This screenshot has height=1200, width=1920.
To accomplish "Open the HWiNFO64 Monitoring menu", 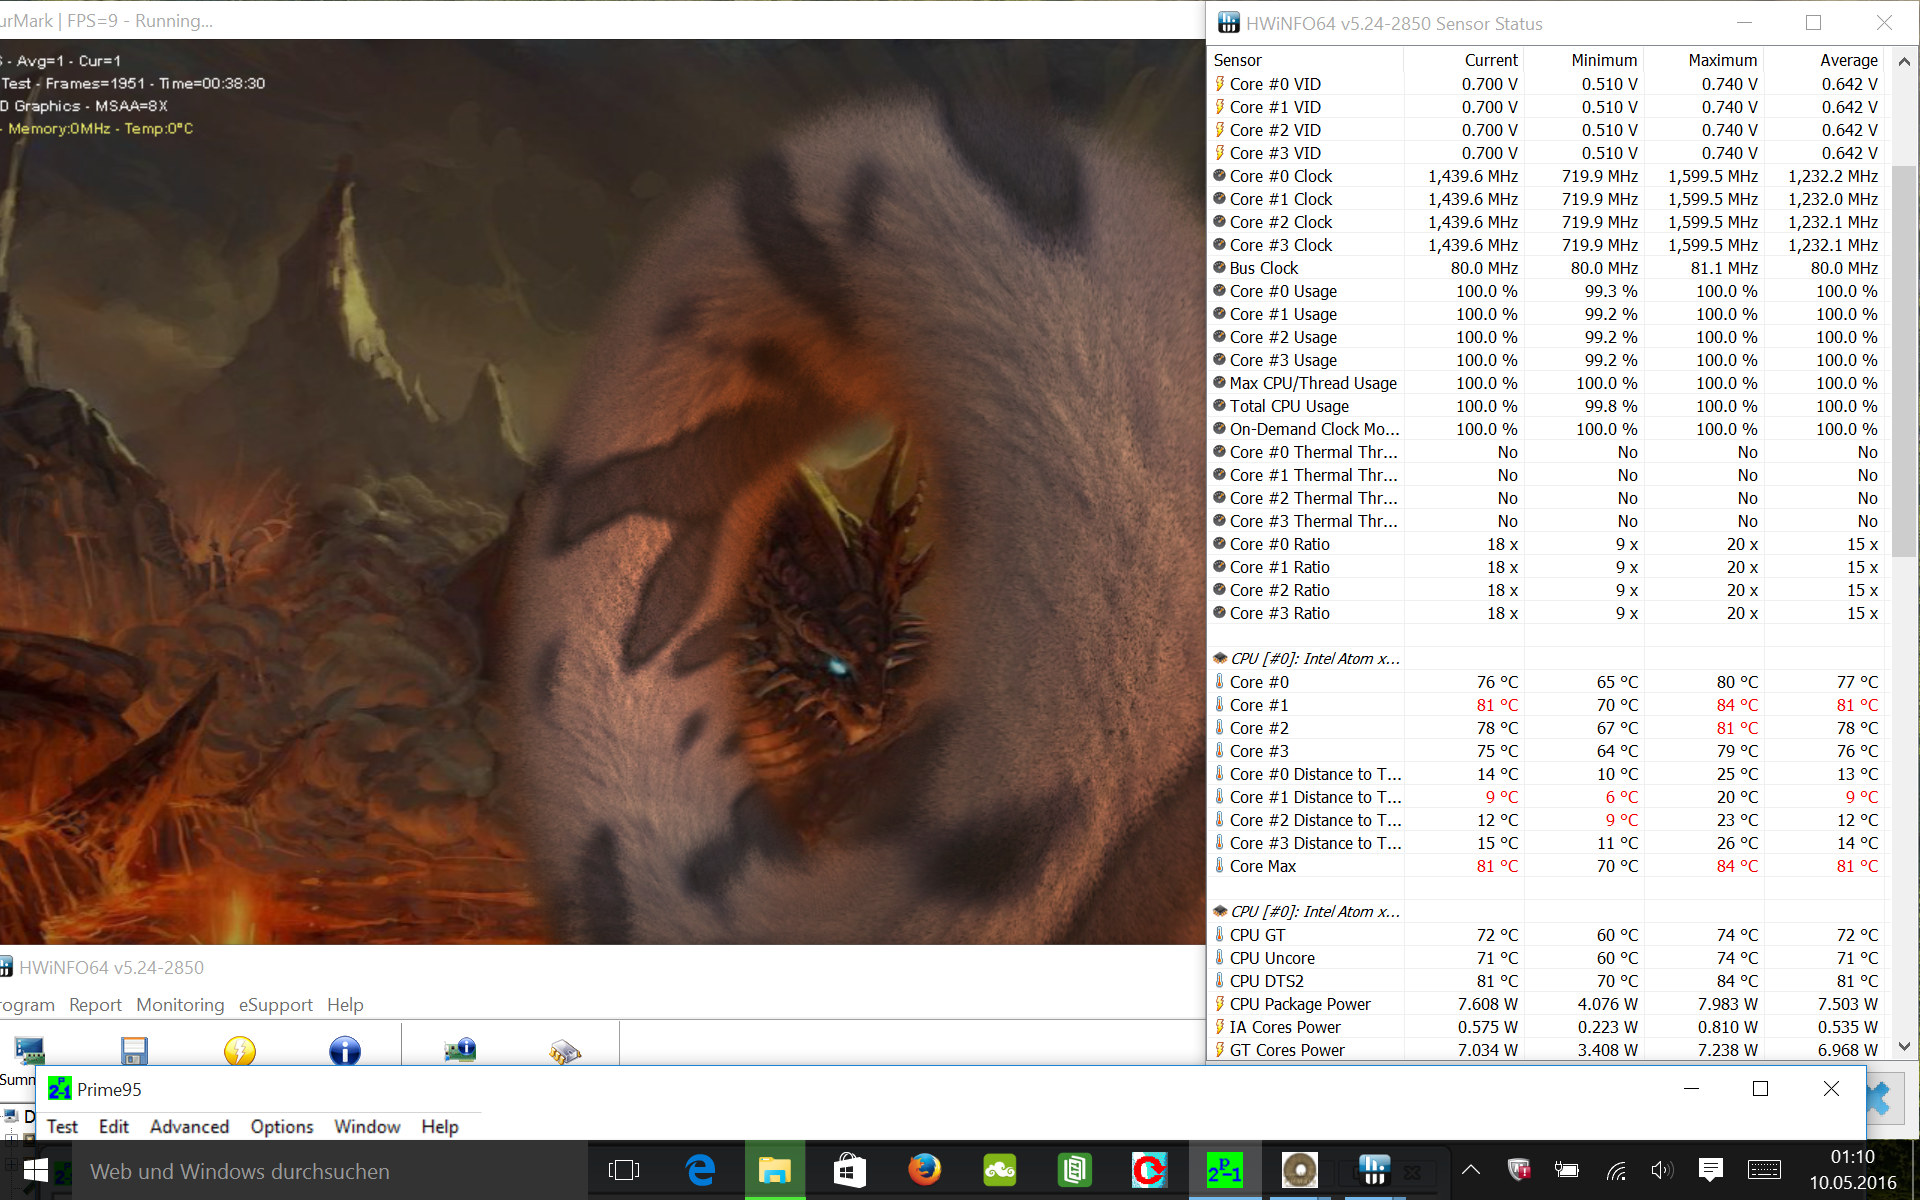I will [x=180, y=1005].
